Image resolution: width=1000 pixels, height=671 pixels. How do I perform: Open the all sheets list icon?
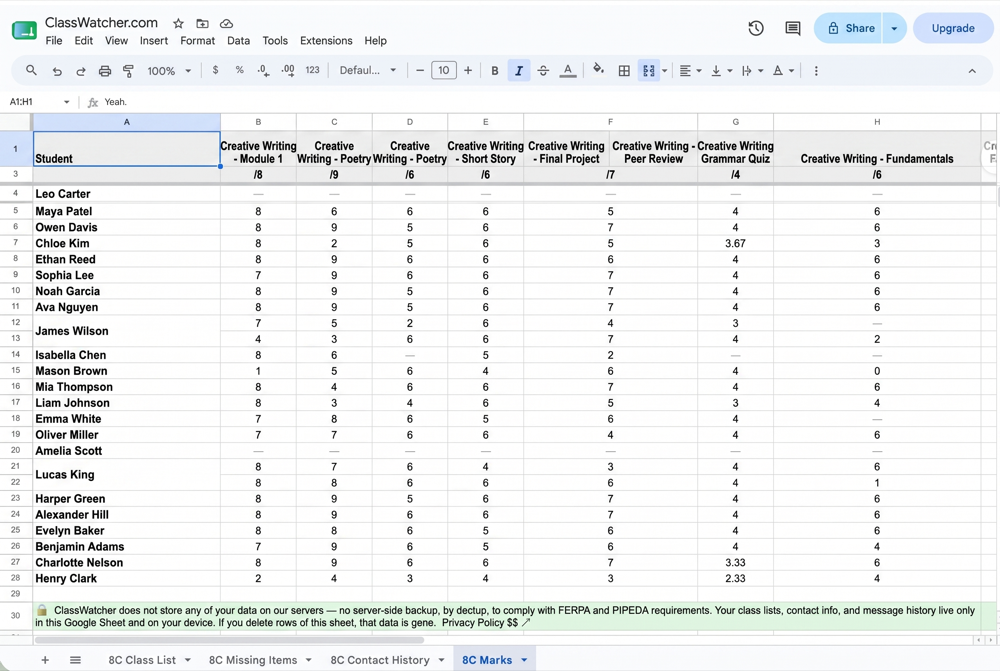pyautogui.click(x=75, y=660)
